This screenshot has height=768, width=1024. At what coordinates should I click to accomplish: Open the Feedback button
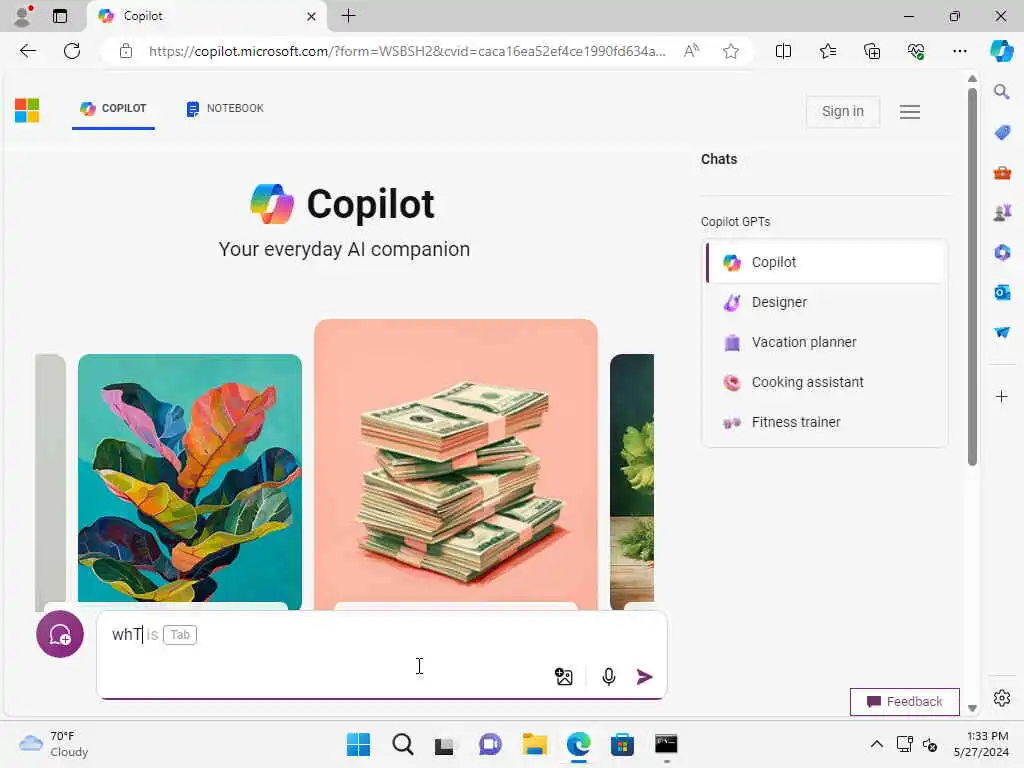click(904, 701)
